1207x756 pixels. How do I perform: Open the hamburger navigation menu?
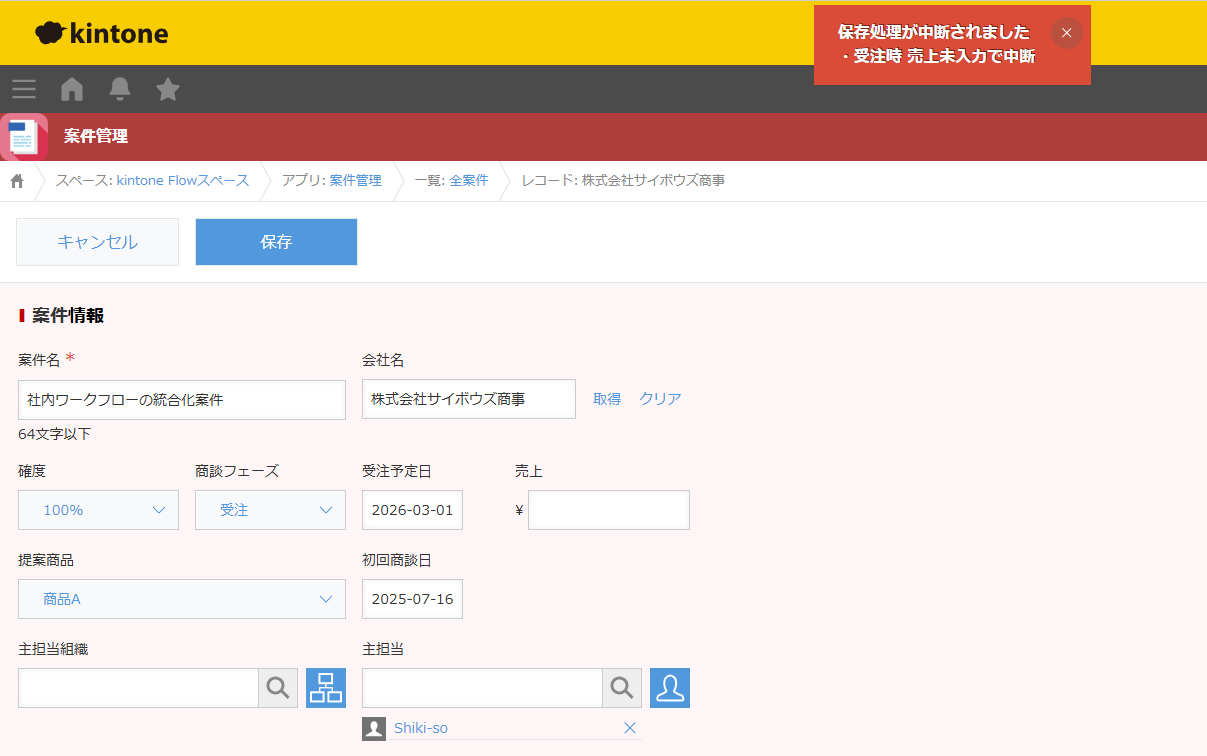23,89
